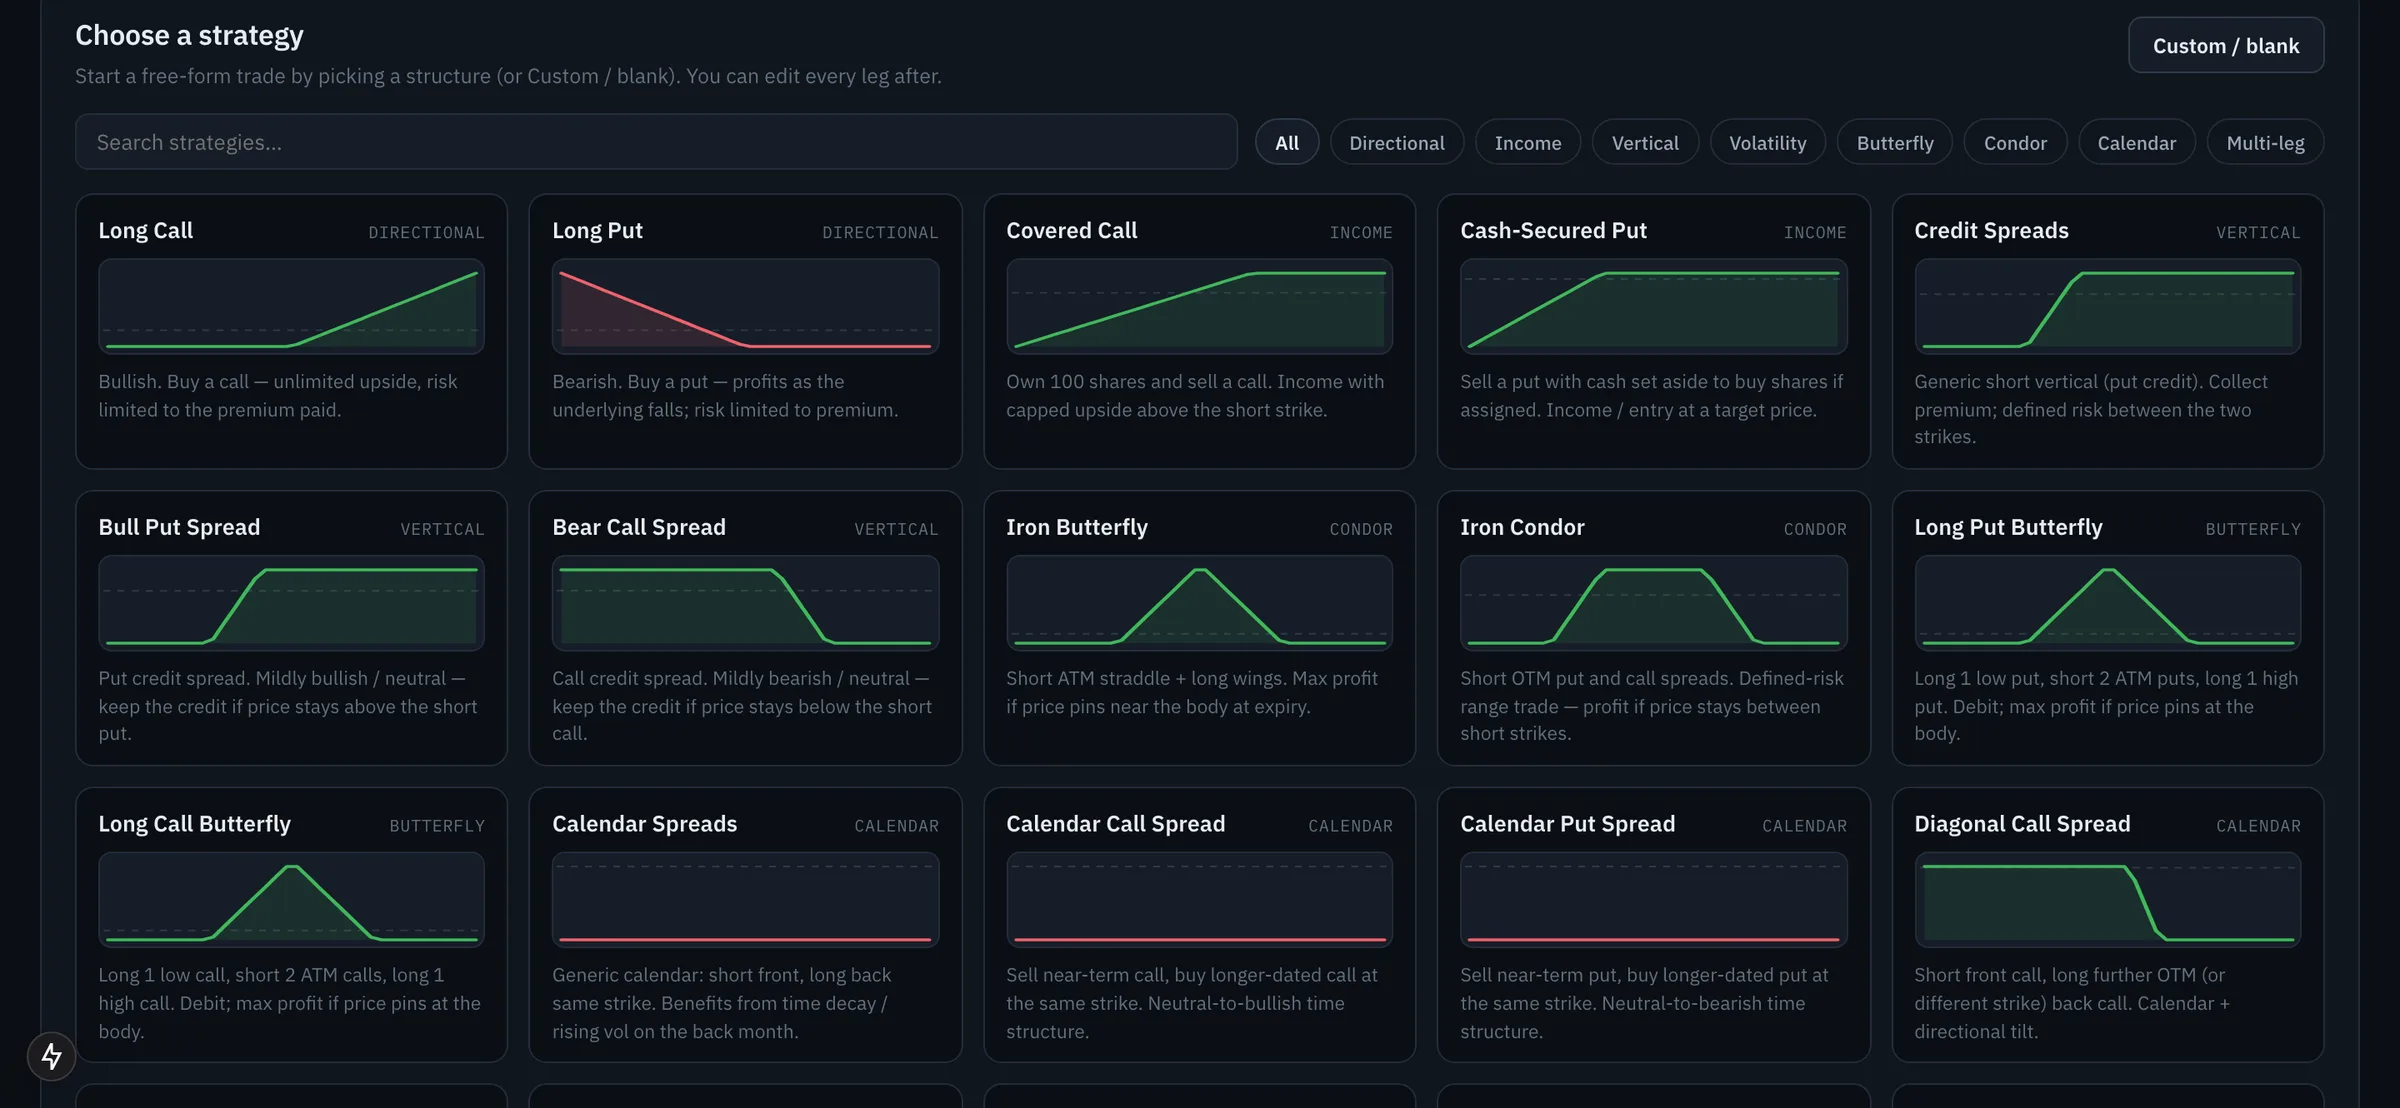Focus the Search strategies field
This screenshot has height=1108, width=2400.
pyautogui.click(x=656, y=142)
